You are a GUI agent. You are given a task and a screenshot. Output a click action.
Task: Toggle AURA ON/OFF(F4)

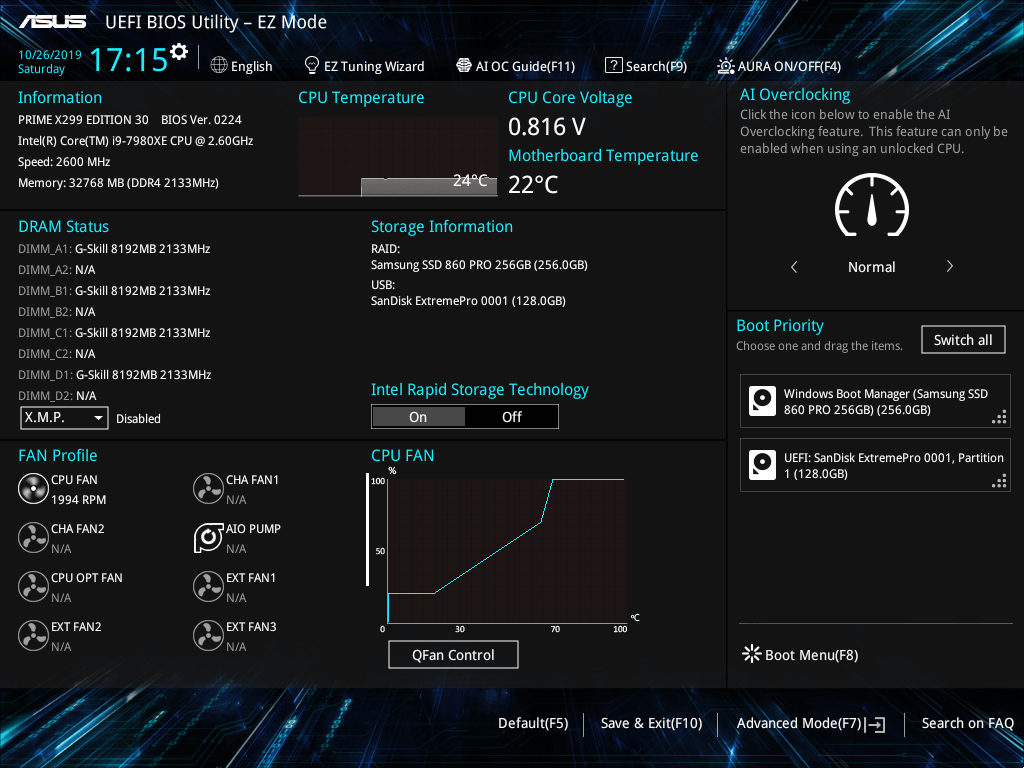790,66
